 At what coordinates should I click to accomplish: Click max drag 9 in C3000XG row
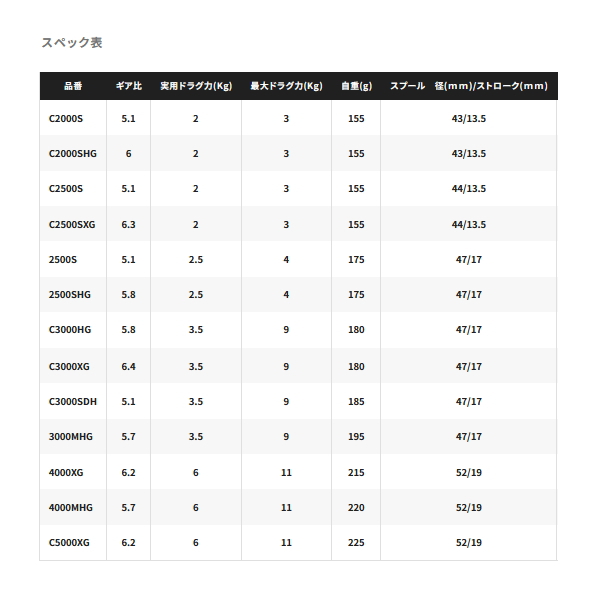coord(286,367)
